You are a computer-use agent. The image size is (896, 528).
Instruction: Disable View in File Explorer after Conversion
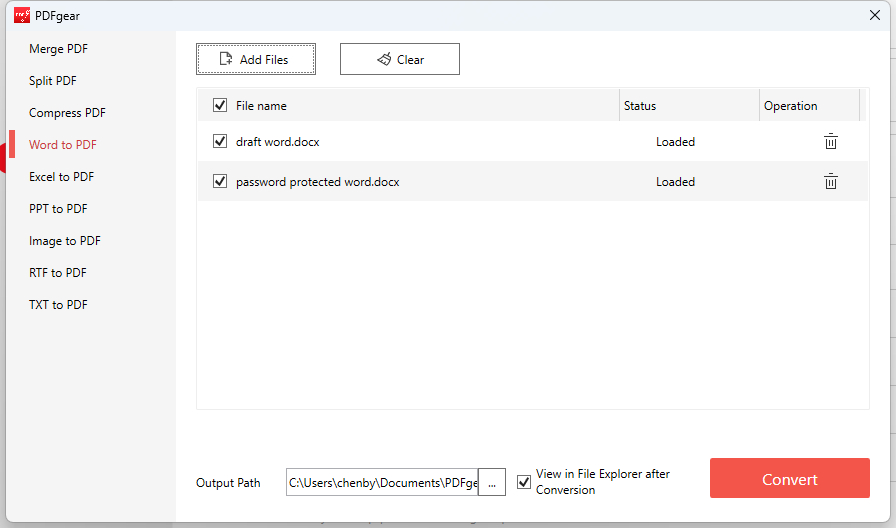(x=524, y=482)
